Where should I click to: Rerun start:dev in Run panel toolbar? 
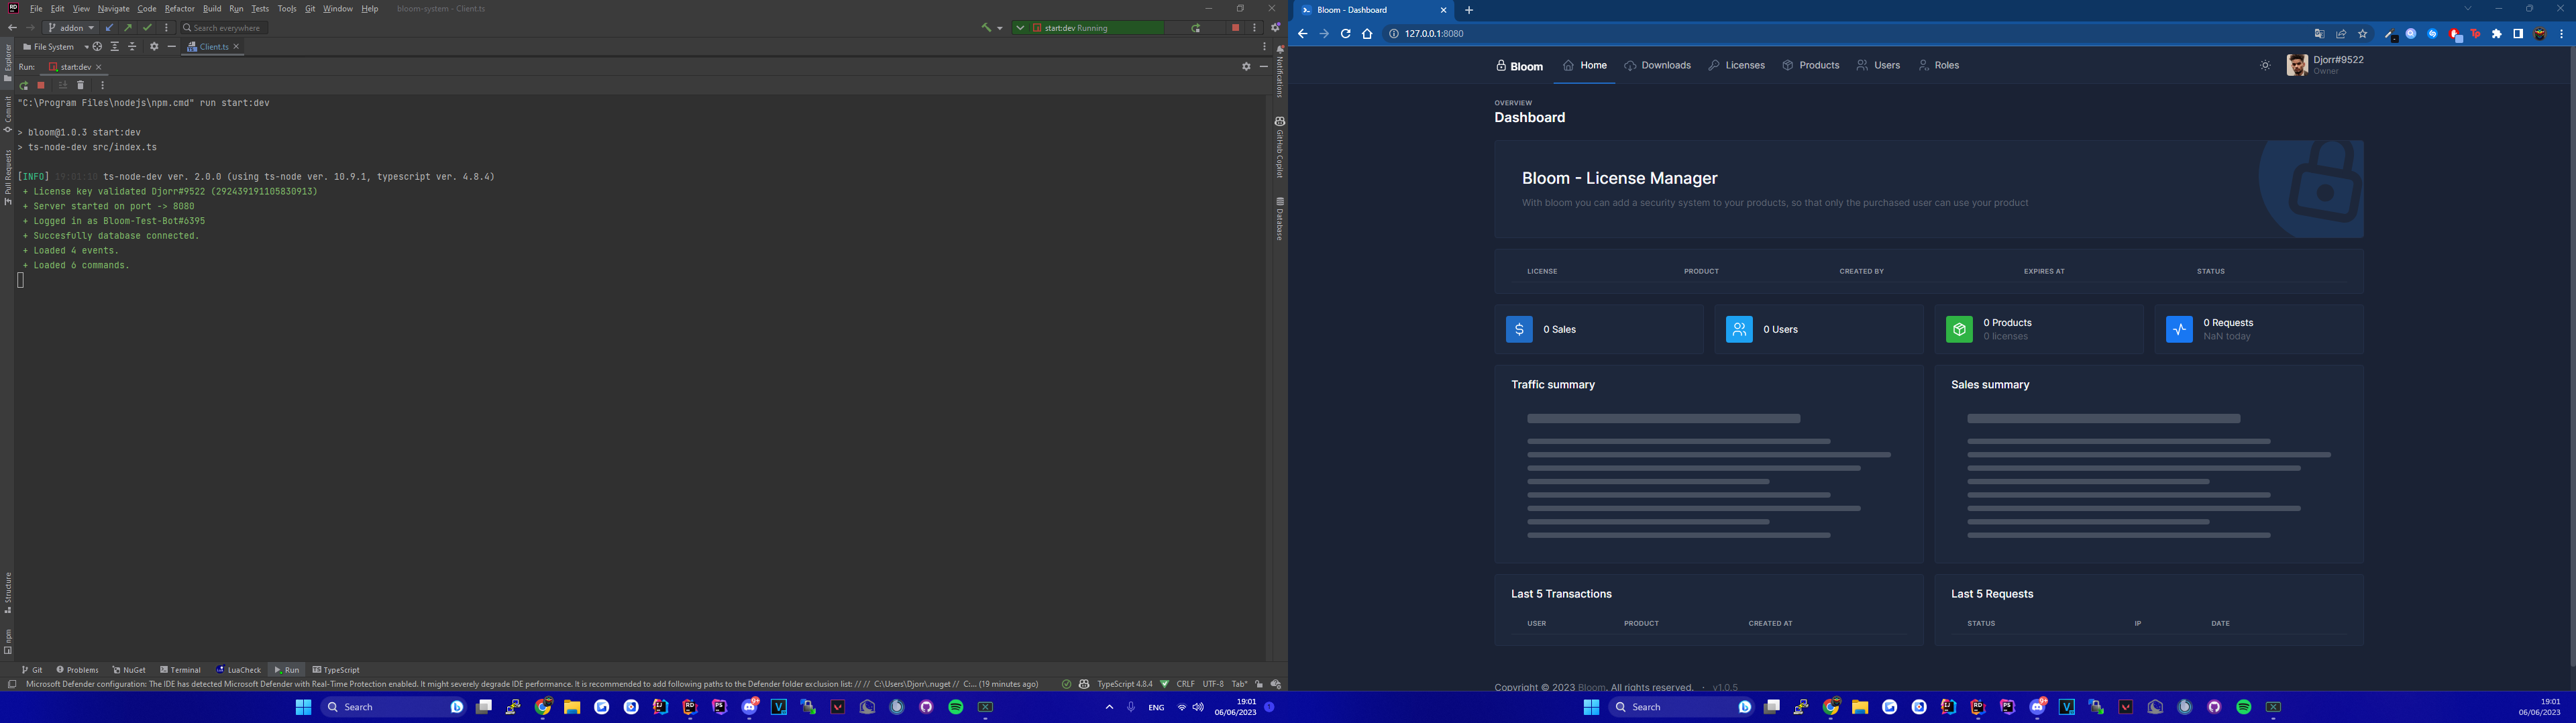coord(24,85)
